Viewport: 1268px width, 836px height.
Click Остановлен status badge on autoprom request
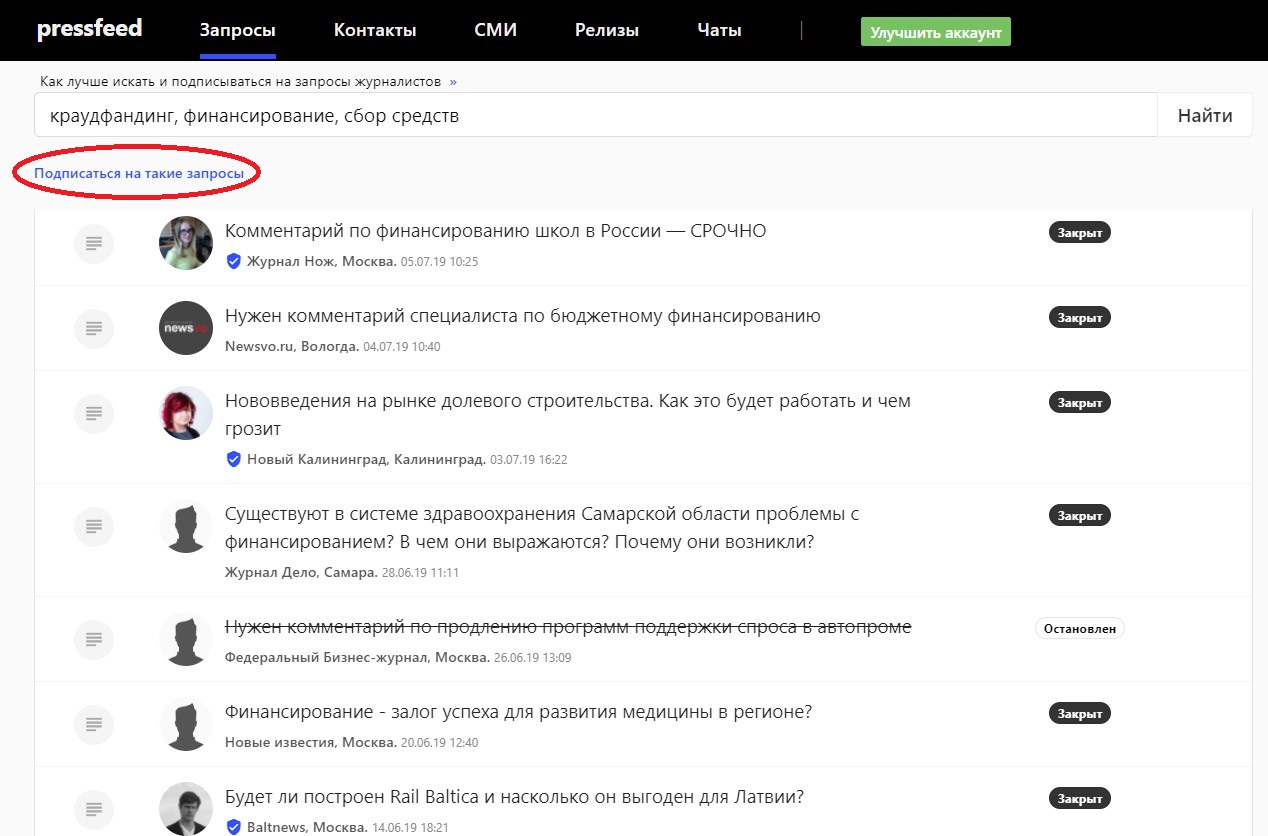[x=1079, y=629]
